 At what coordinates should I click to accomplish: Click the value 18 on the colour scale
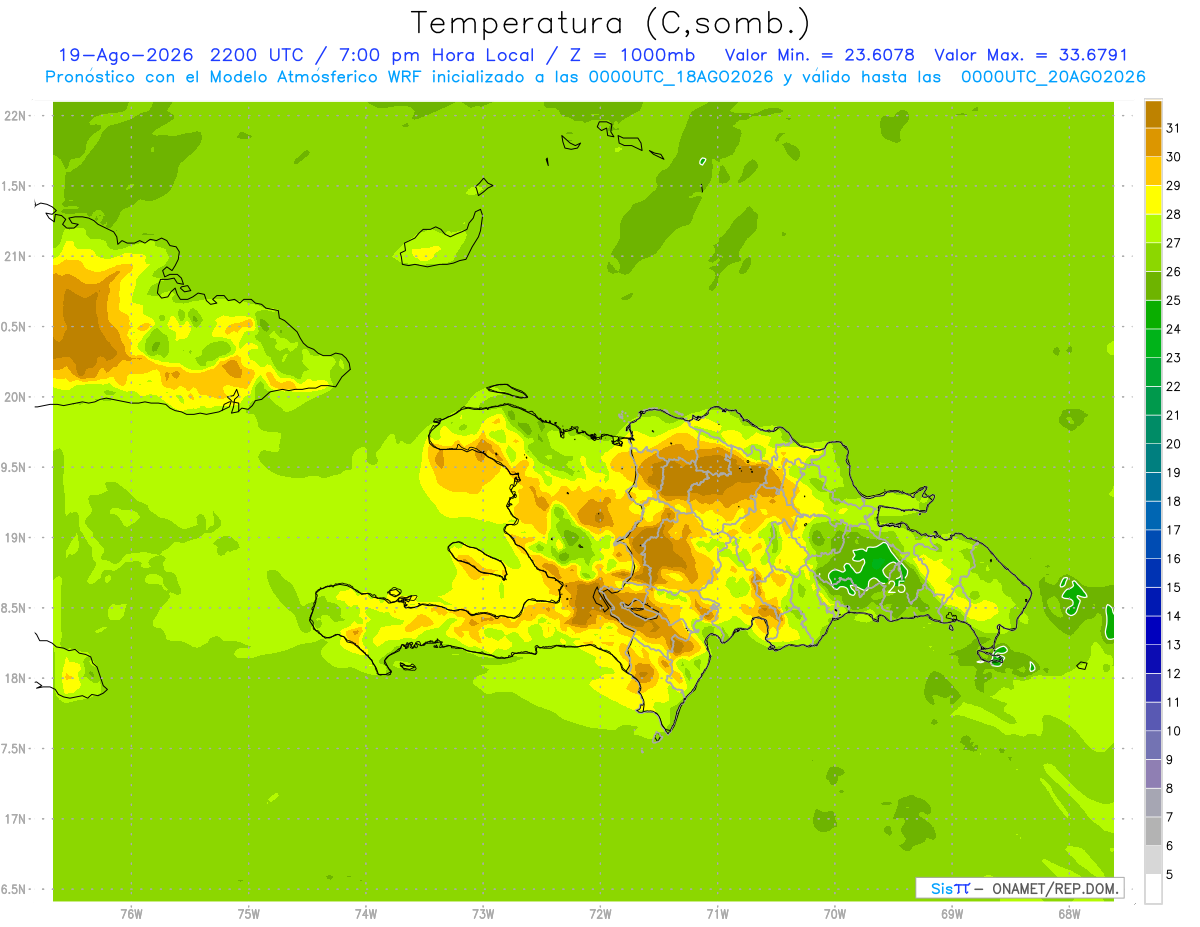coord(1173,501)
